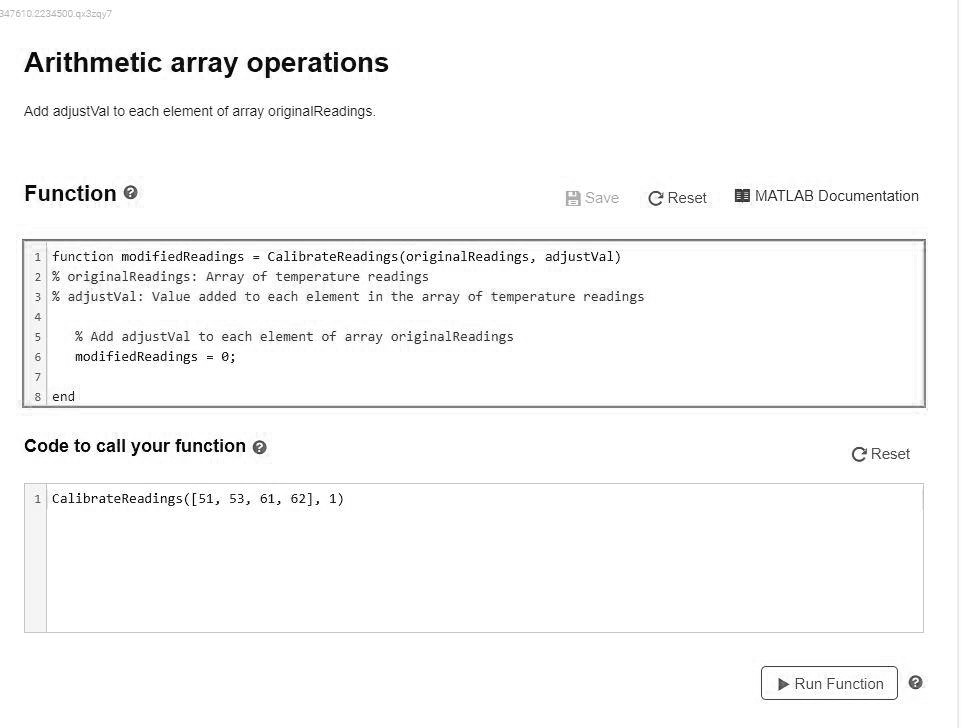
Task: Click the Add adjustVal comment on line 5
Action: pyautogui.click(x=294, y=337)
